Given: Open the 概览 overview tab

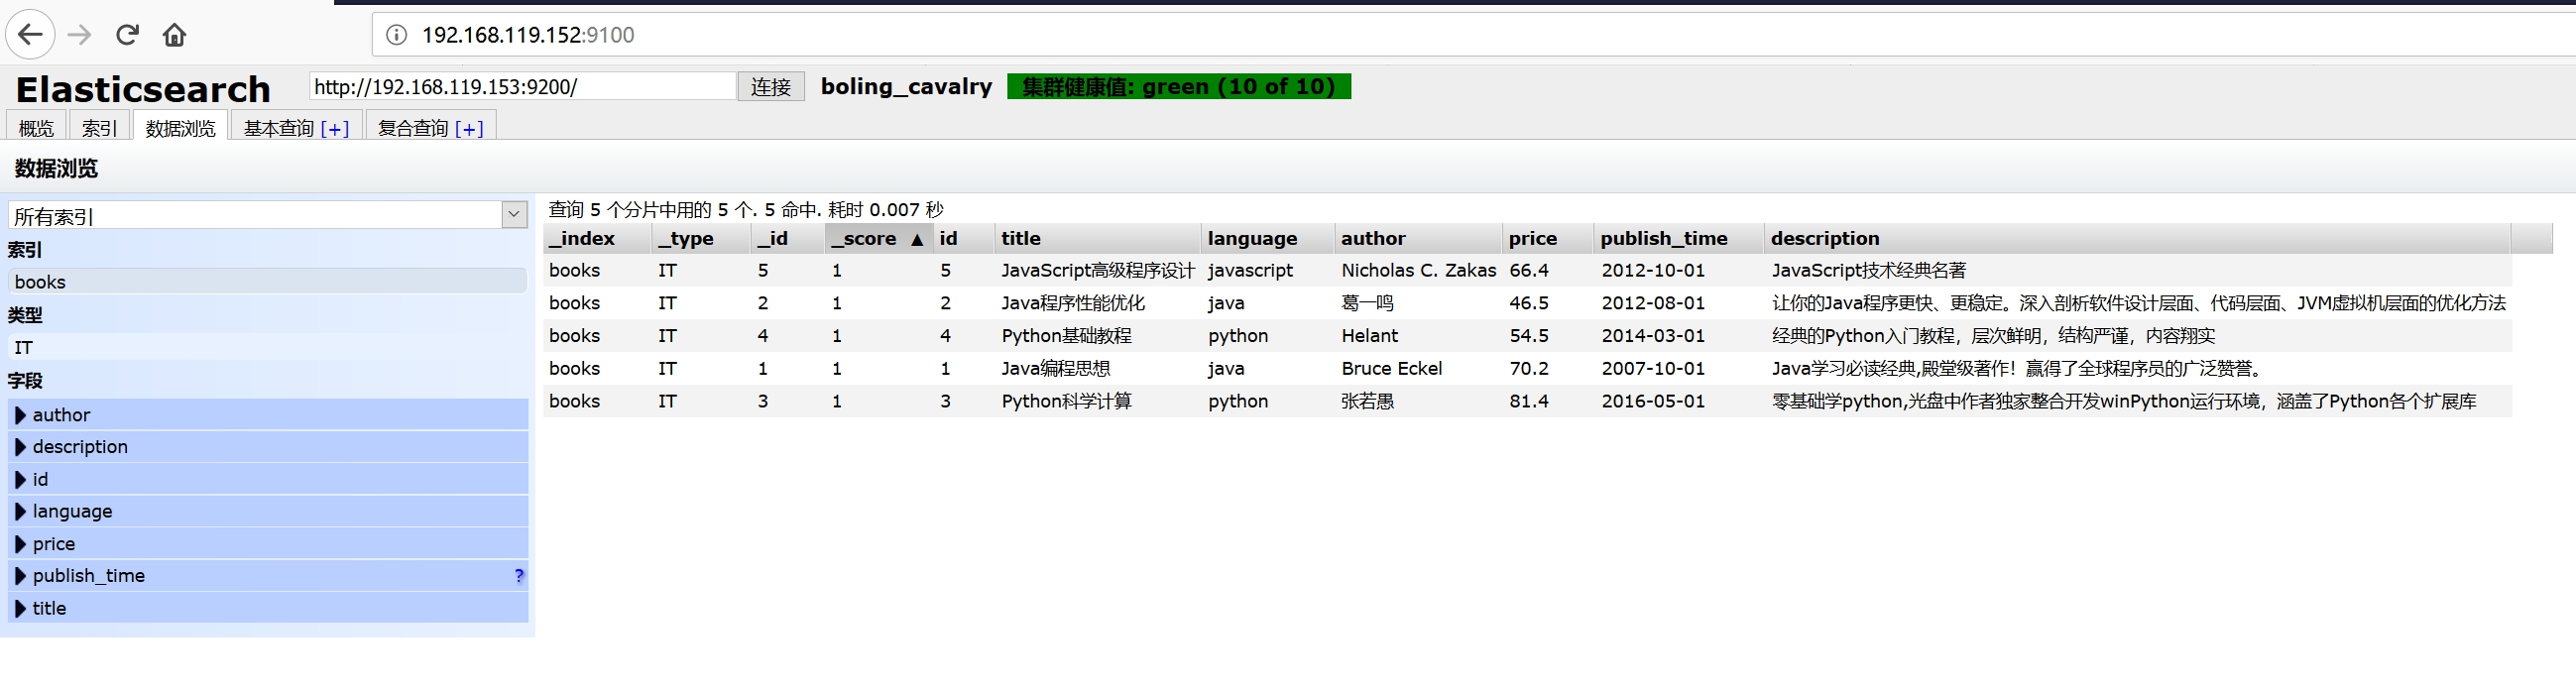Looking at the screenshot, I should [x=36, y=127].
